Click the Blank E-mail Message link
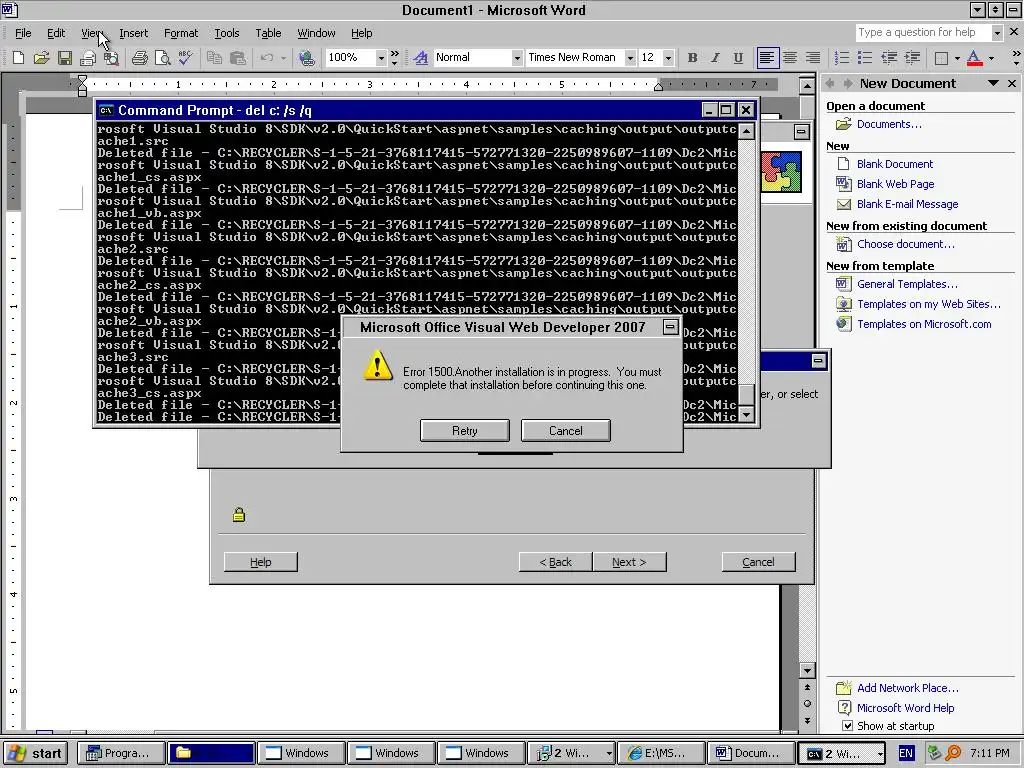1024x768 pixels. tap(907, 204)
